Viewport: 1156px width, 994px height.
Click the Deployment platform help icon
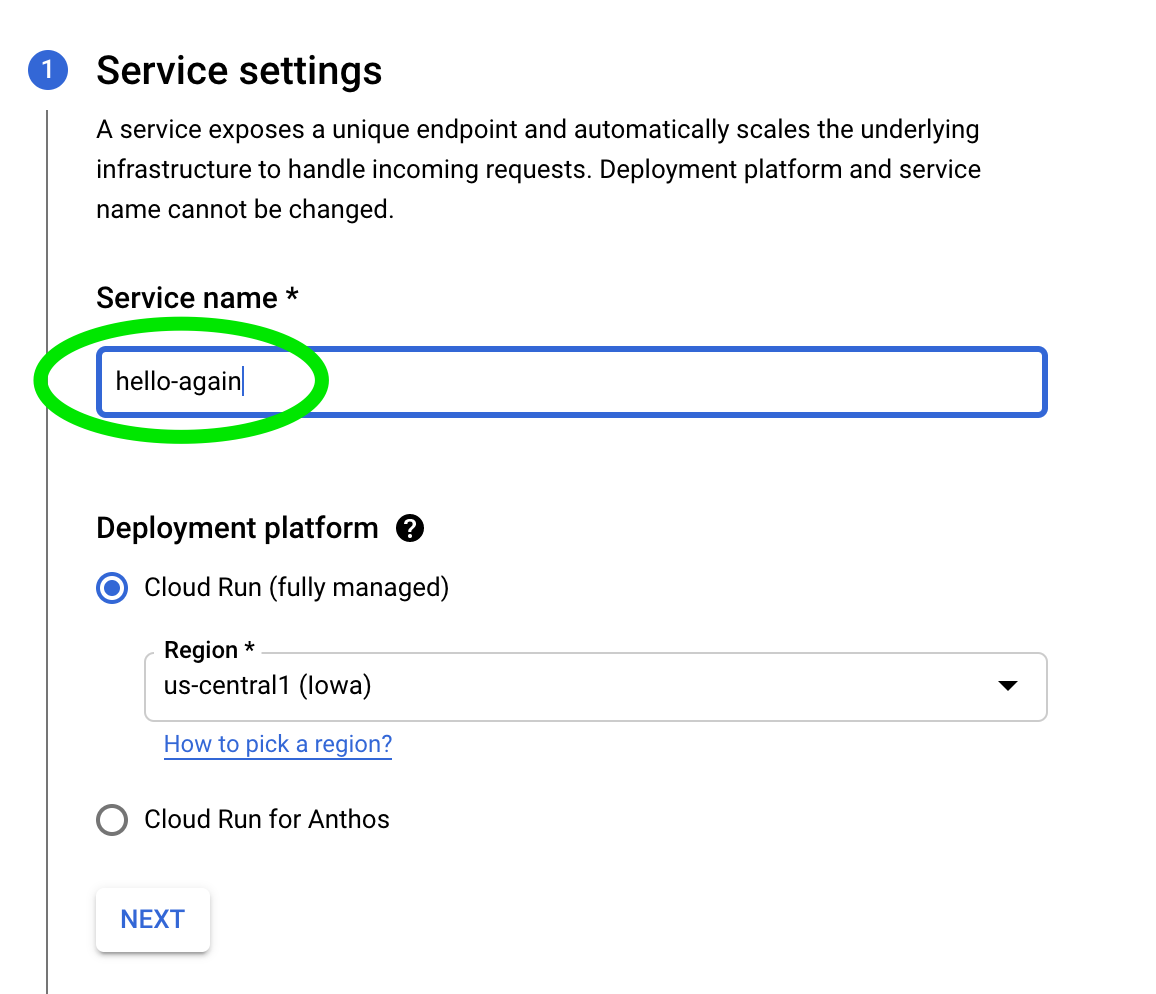(x=410, y=528)
